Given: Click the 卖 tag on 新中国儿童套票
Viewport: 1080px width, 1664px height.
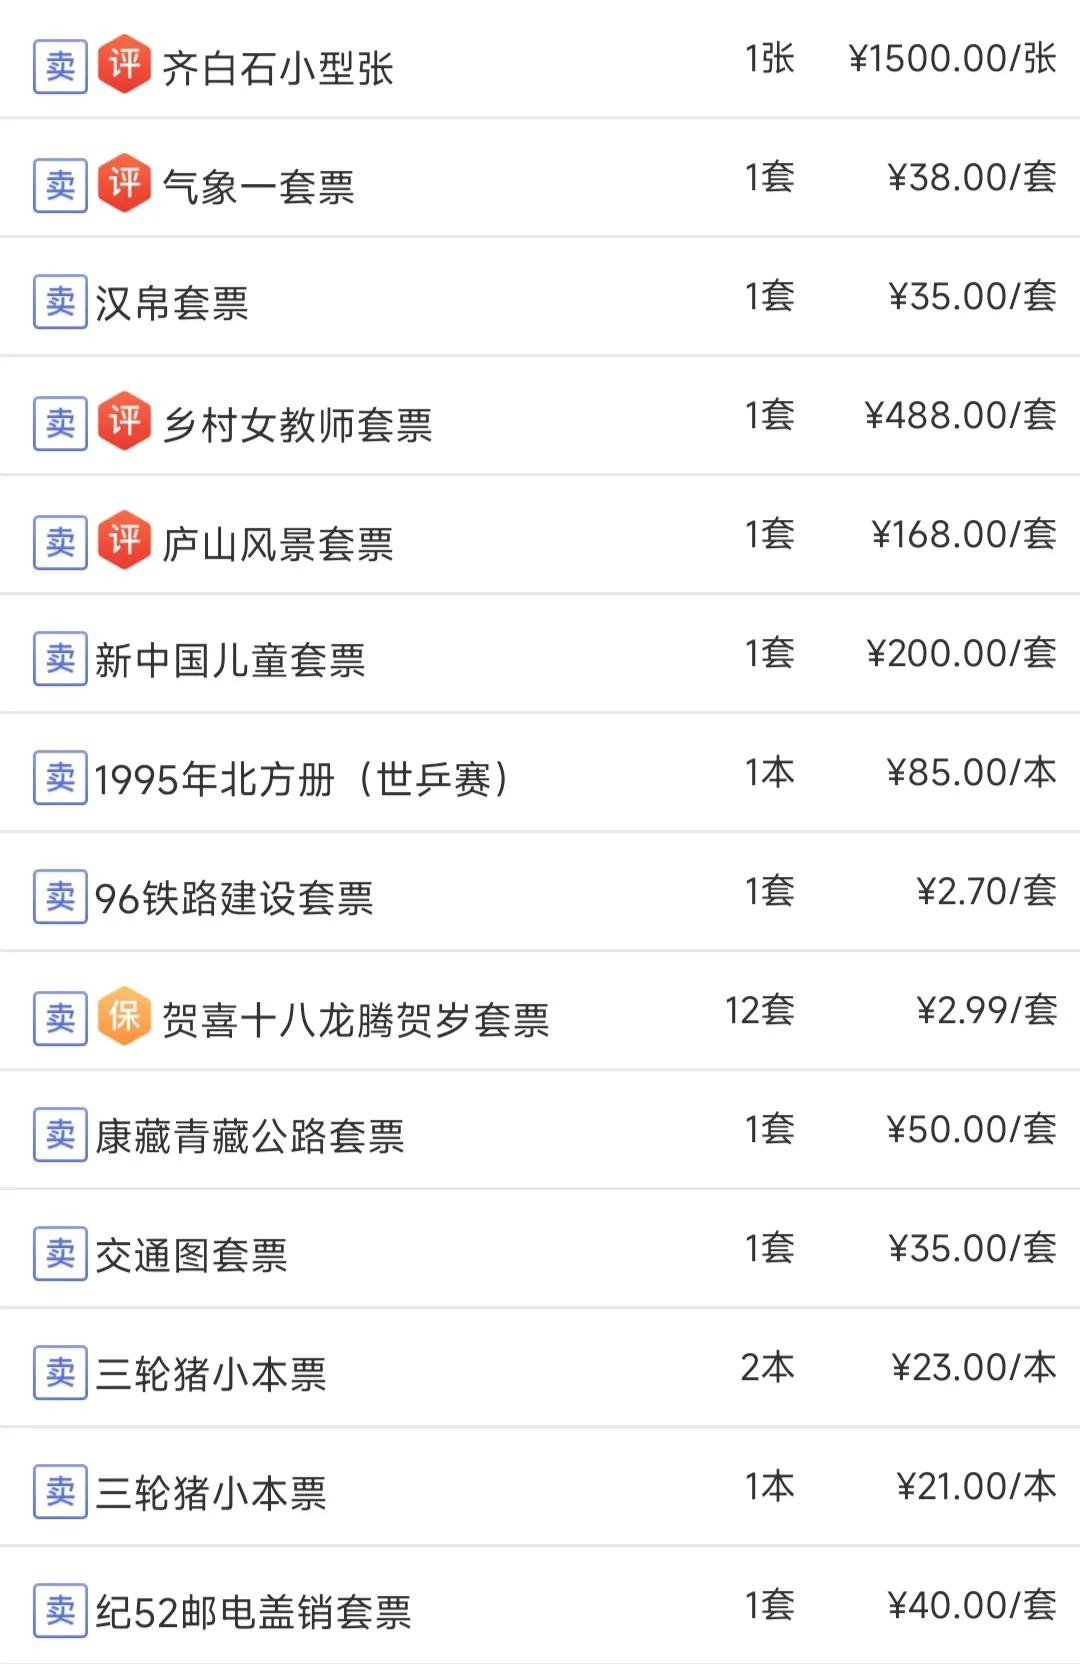Looking at the screenshot, I should [60, 660].
